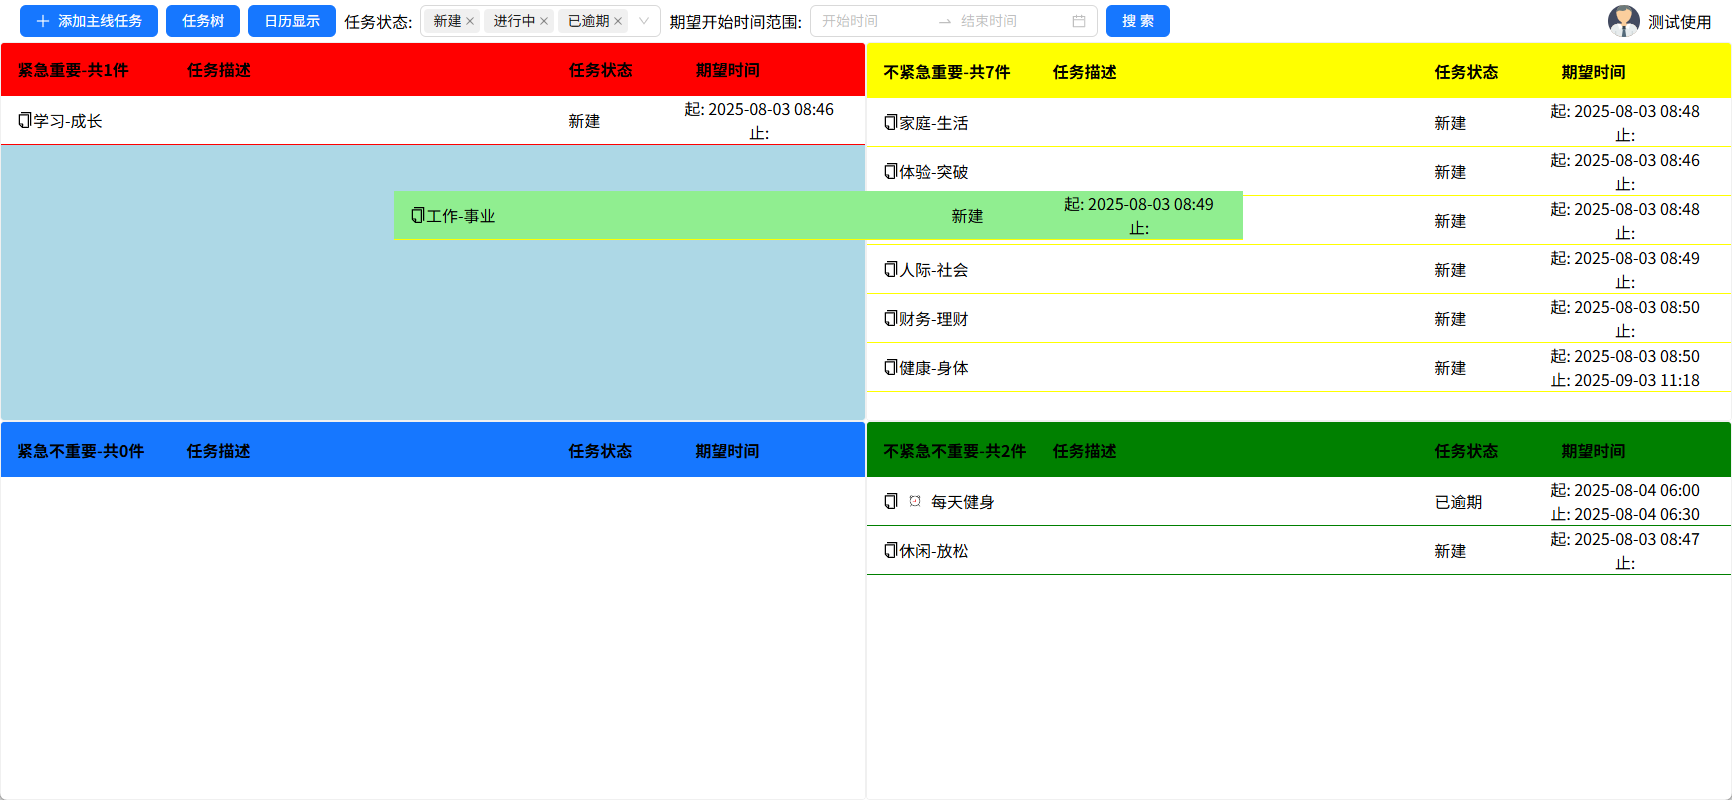The width and height of the screenshot is (1732, 800).
Task: Click the copy icon beside 学习-成长
Action: 25,120
